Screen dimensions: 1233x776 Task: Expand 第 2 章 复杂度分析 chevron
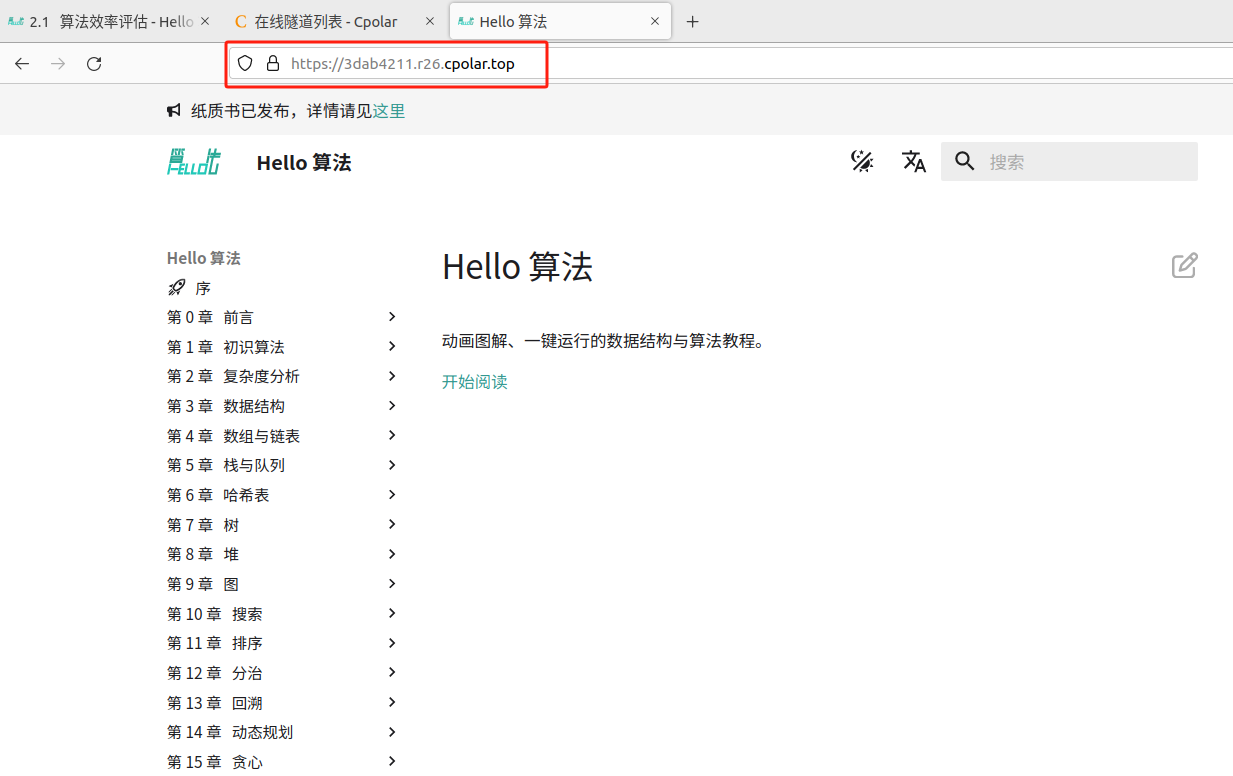click(392, 376)
